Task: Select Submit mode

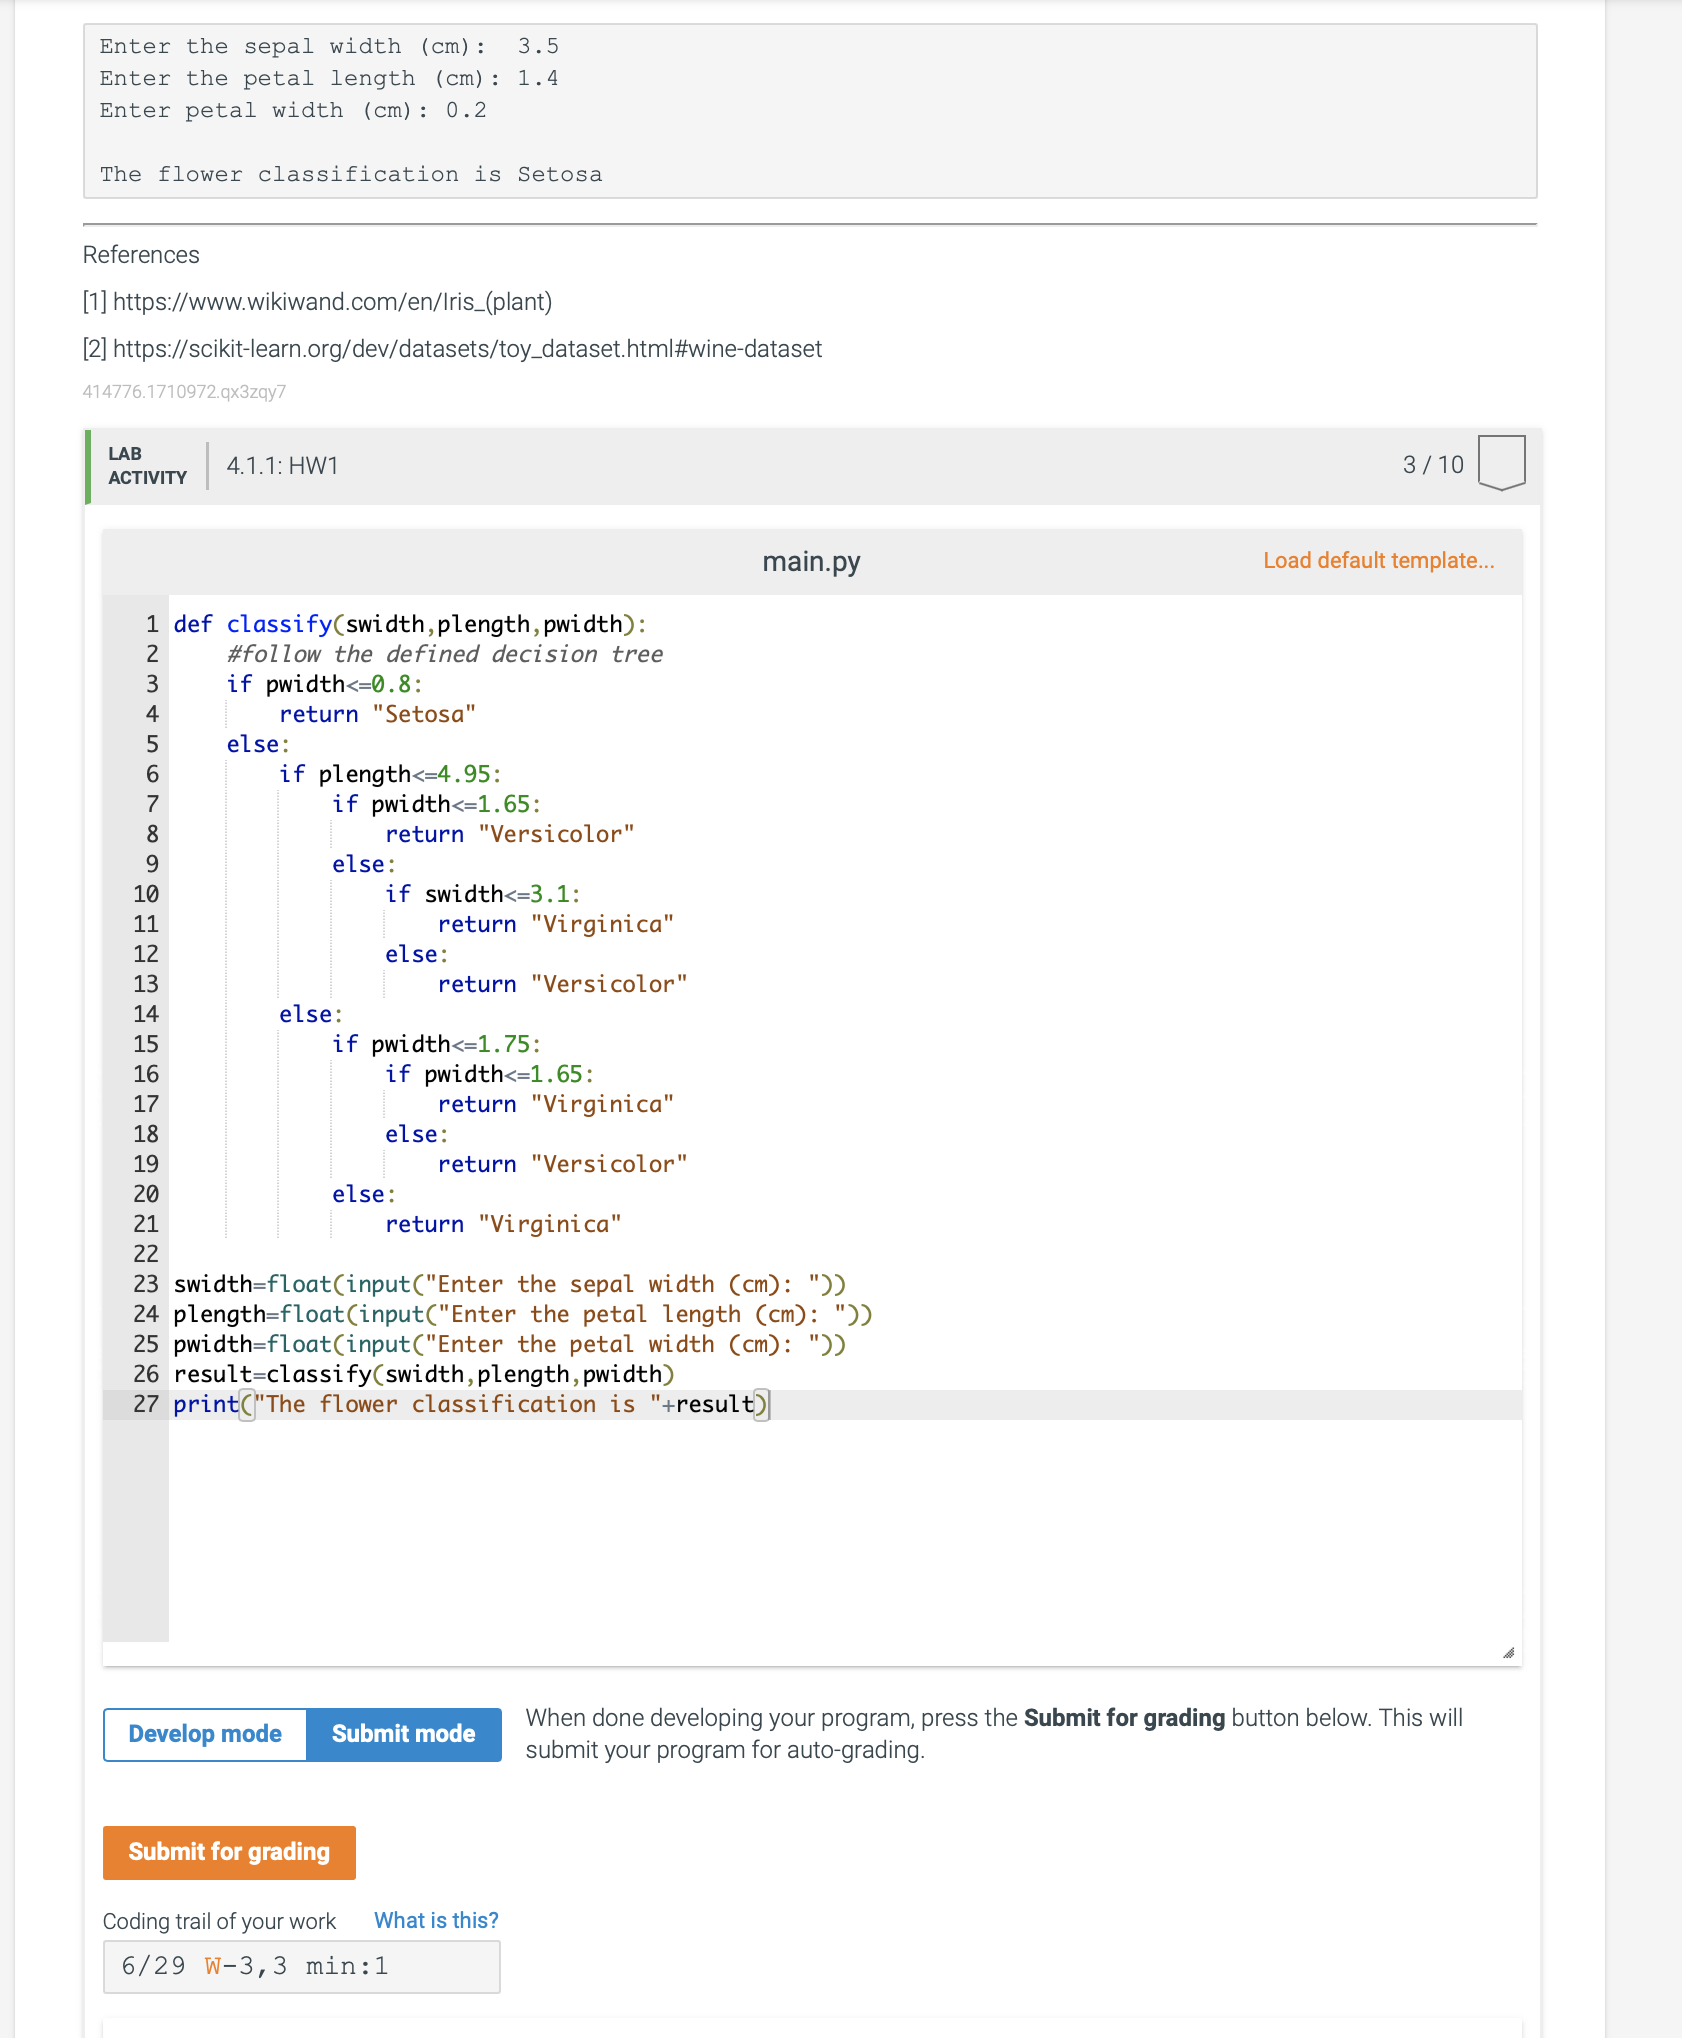Action: coord(403,1734)
